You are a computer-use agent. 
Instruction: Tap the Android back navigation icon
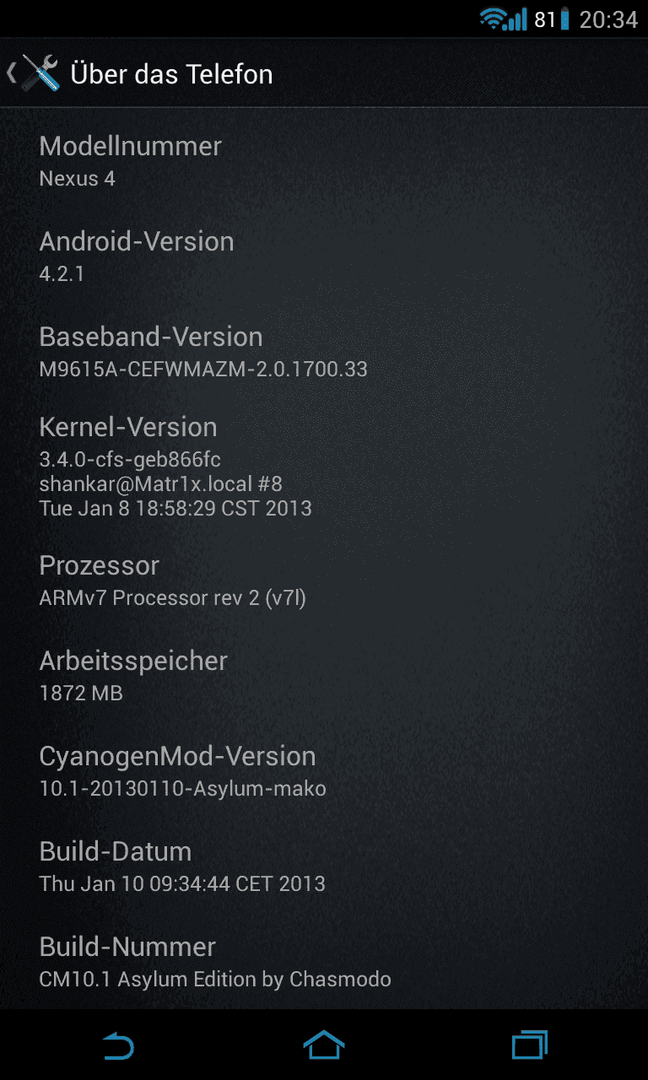click(118, 1046)
